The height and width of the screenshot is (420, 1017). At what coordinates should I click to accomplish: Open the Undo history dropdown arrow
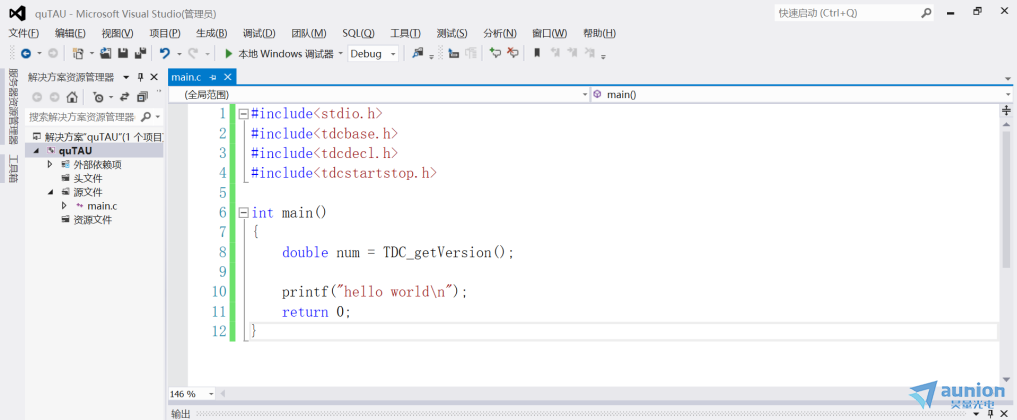click(179, 54)
